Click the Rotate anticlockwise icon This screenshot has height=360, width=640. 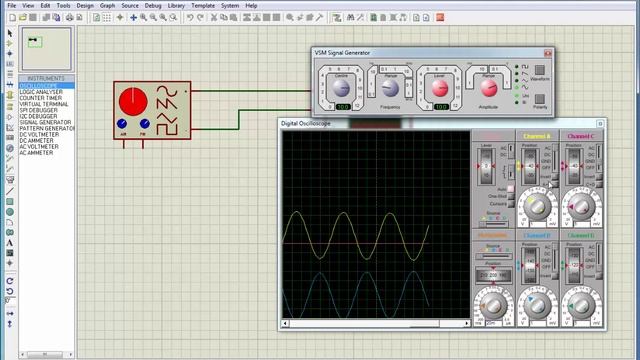tap(10, 291)
